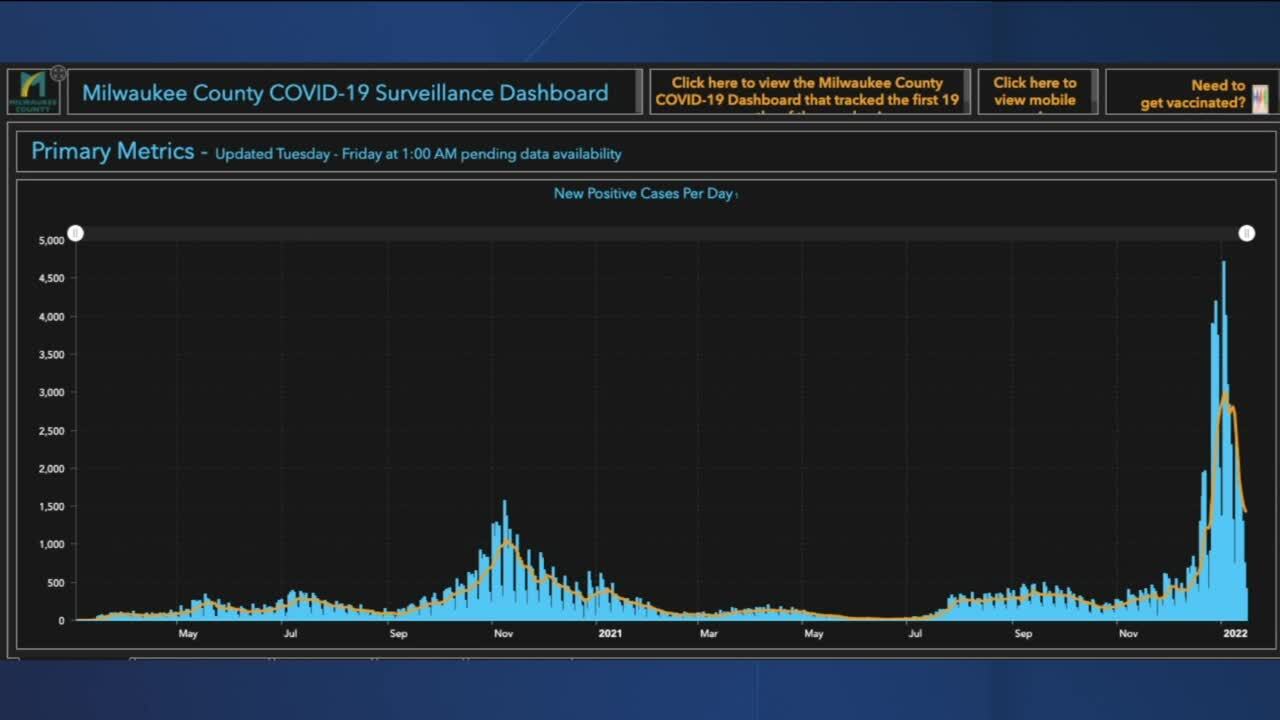
Task: Grab the left handle of the date range slider
Action: pyautogui.click(x=76, y=233)
